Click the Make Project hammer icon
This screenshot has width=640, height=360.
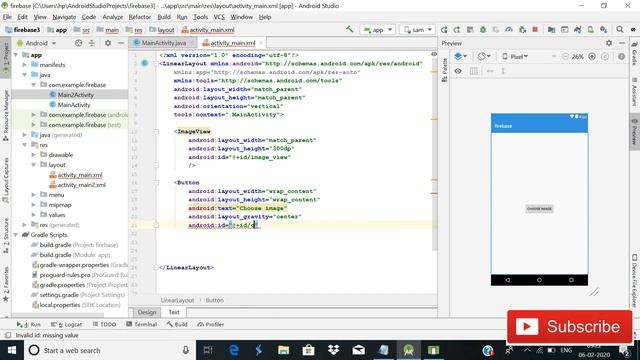click(349, 29)
